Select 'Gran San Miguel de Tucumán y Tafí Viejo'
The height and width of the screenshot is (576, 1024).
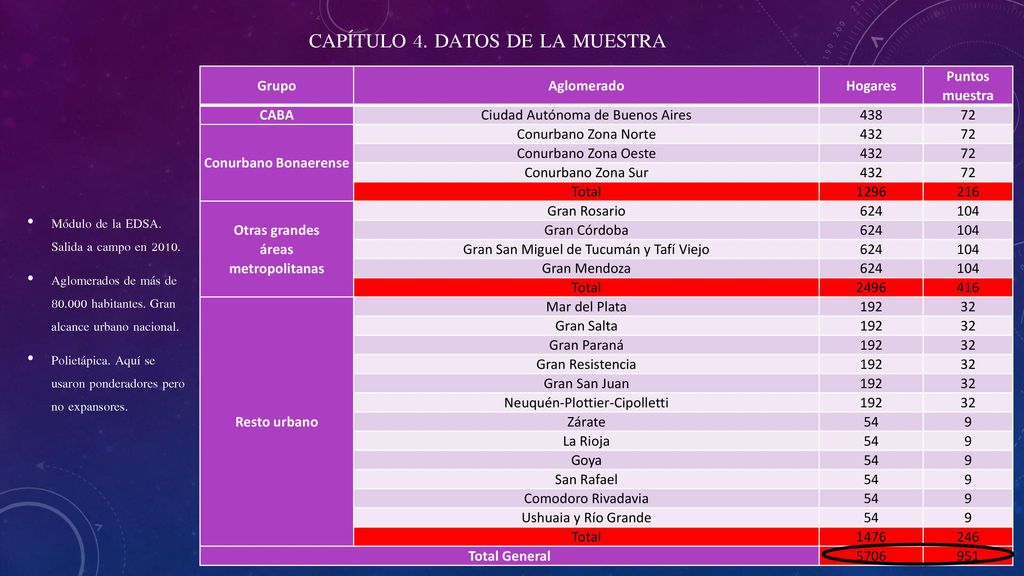point(586,249)
